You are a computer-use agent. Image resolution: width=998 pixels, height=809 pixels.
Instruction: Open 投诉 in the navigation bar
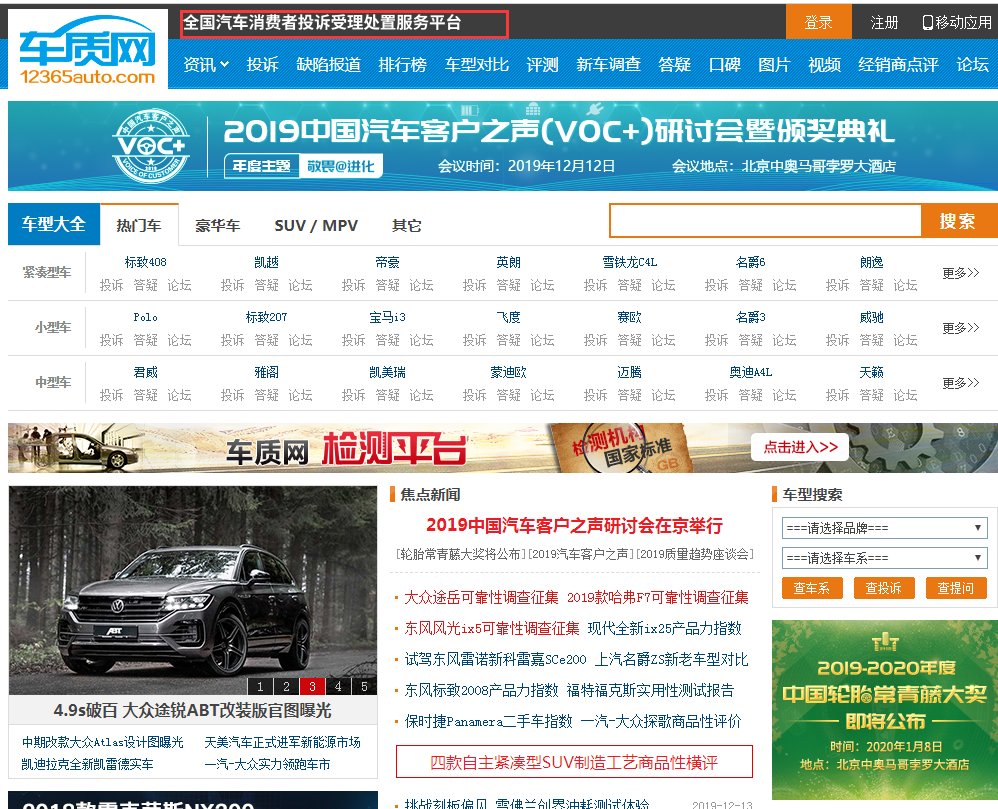[262, 64]
